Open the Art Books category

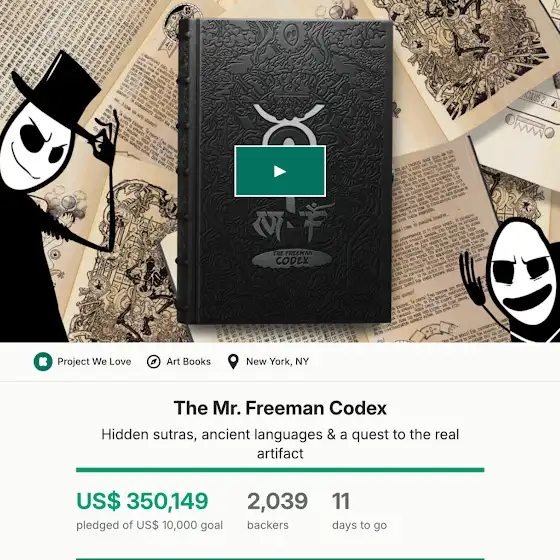pyautogui.click(x=189, y=361)
